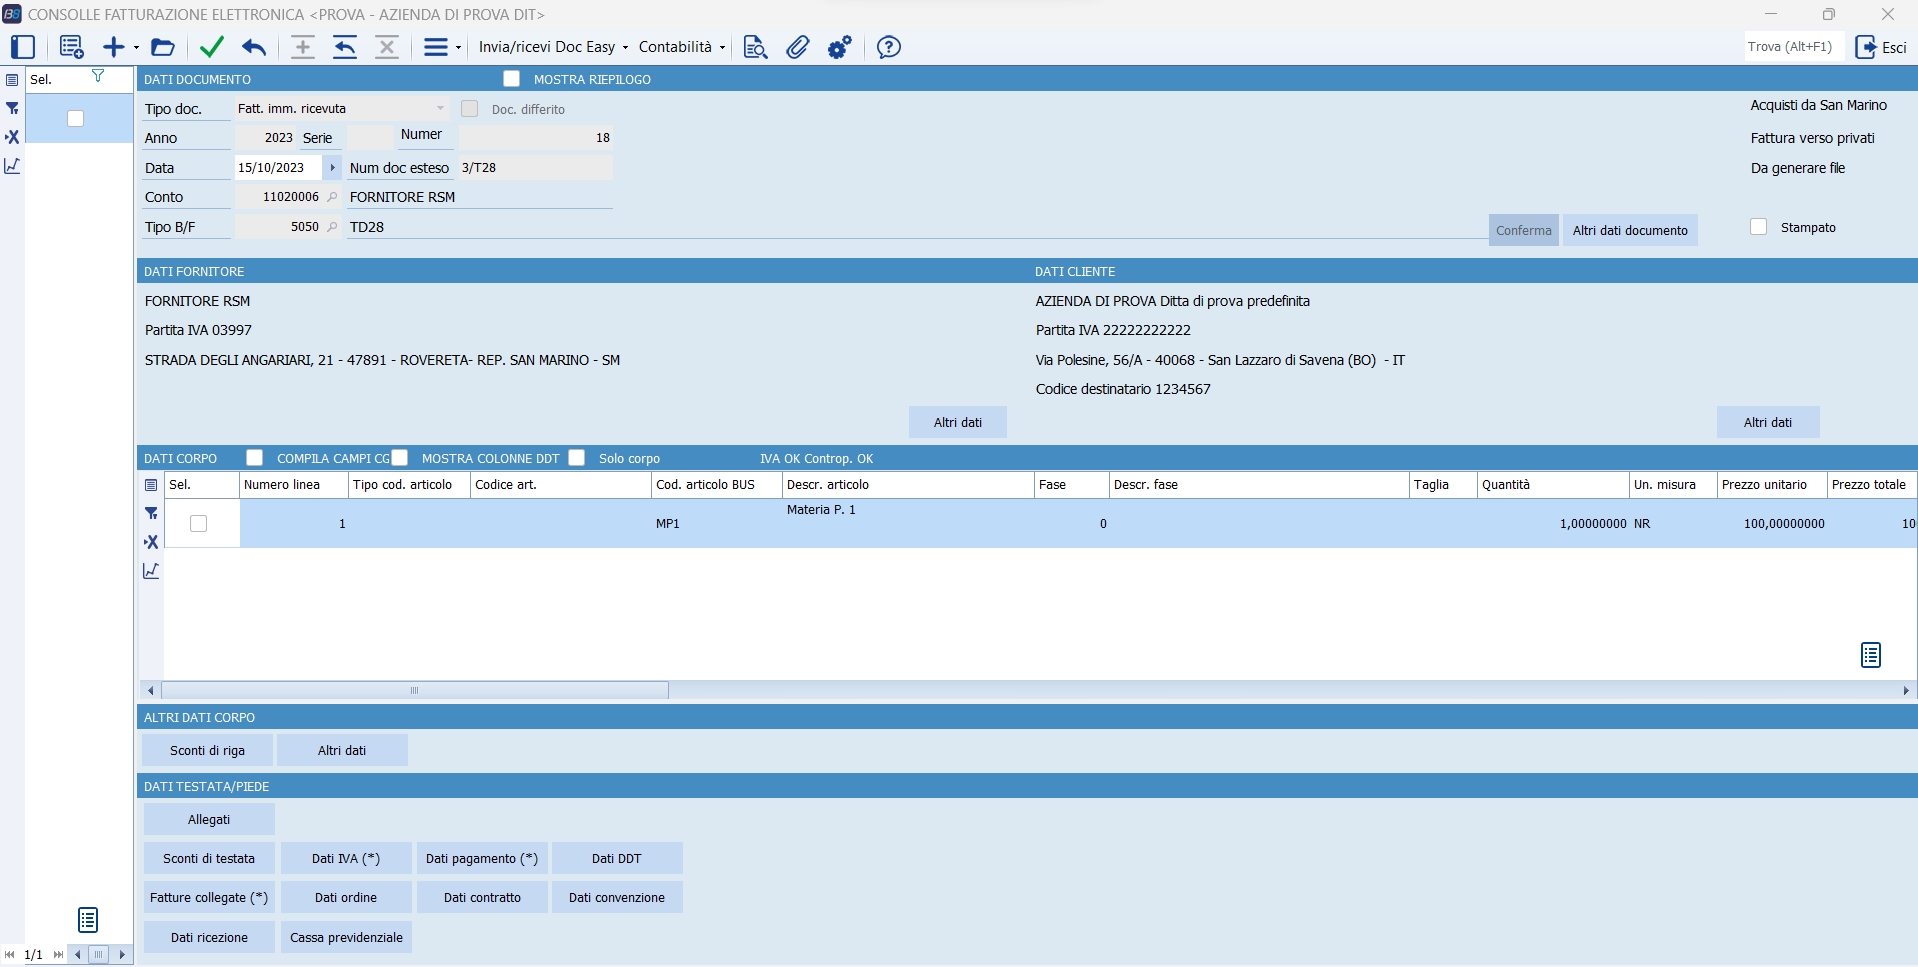The height and width of the screenshot is (967, 1918).
Task: Toggle the Solo corpo checkbox
Action: [577, 458]
